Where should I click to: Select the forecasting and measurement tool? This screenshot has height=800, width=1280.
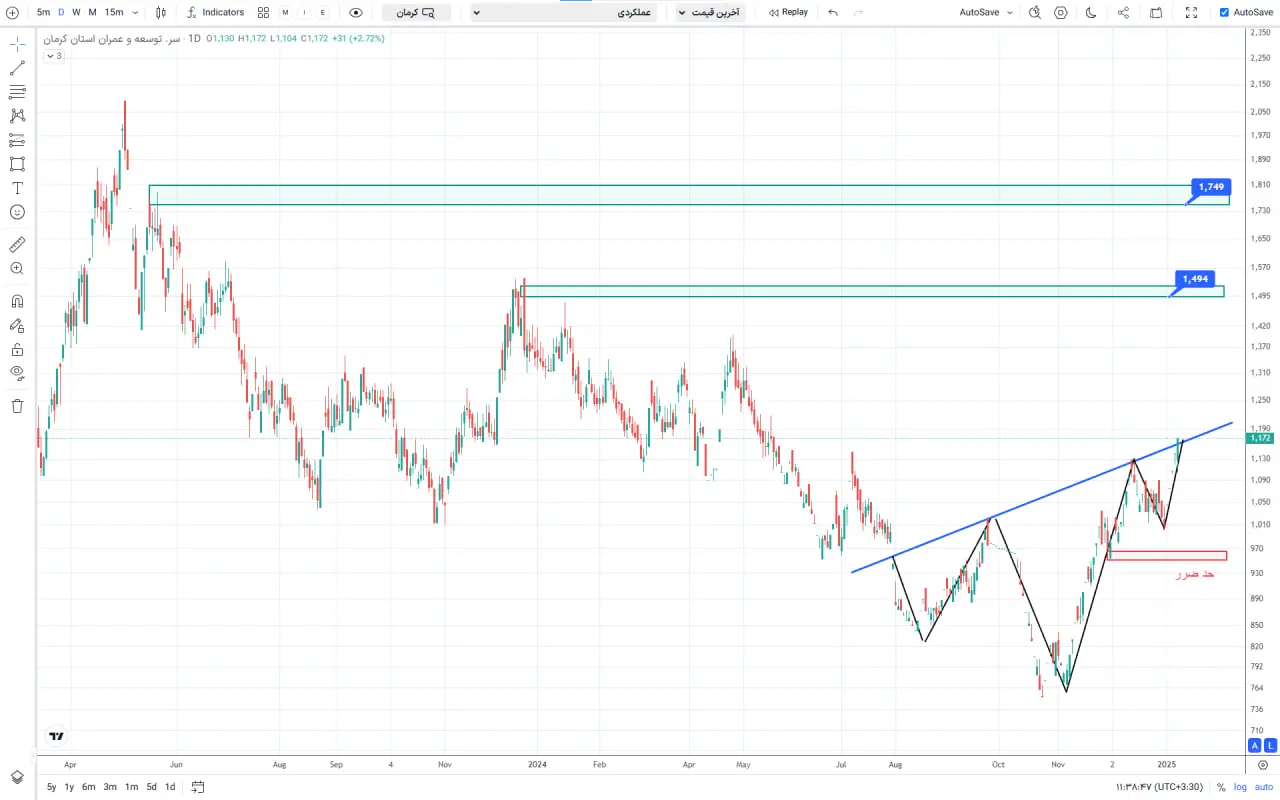(17, 140)
